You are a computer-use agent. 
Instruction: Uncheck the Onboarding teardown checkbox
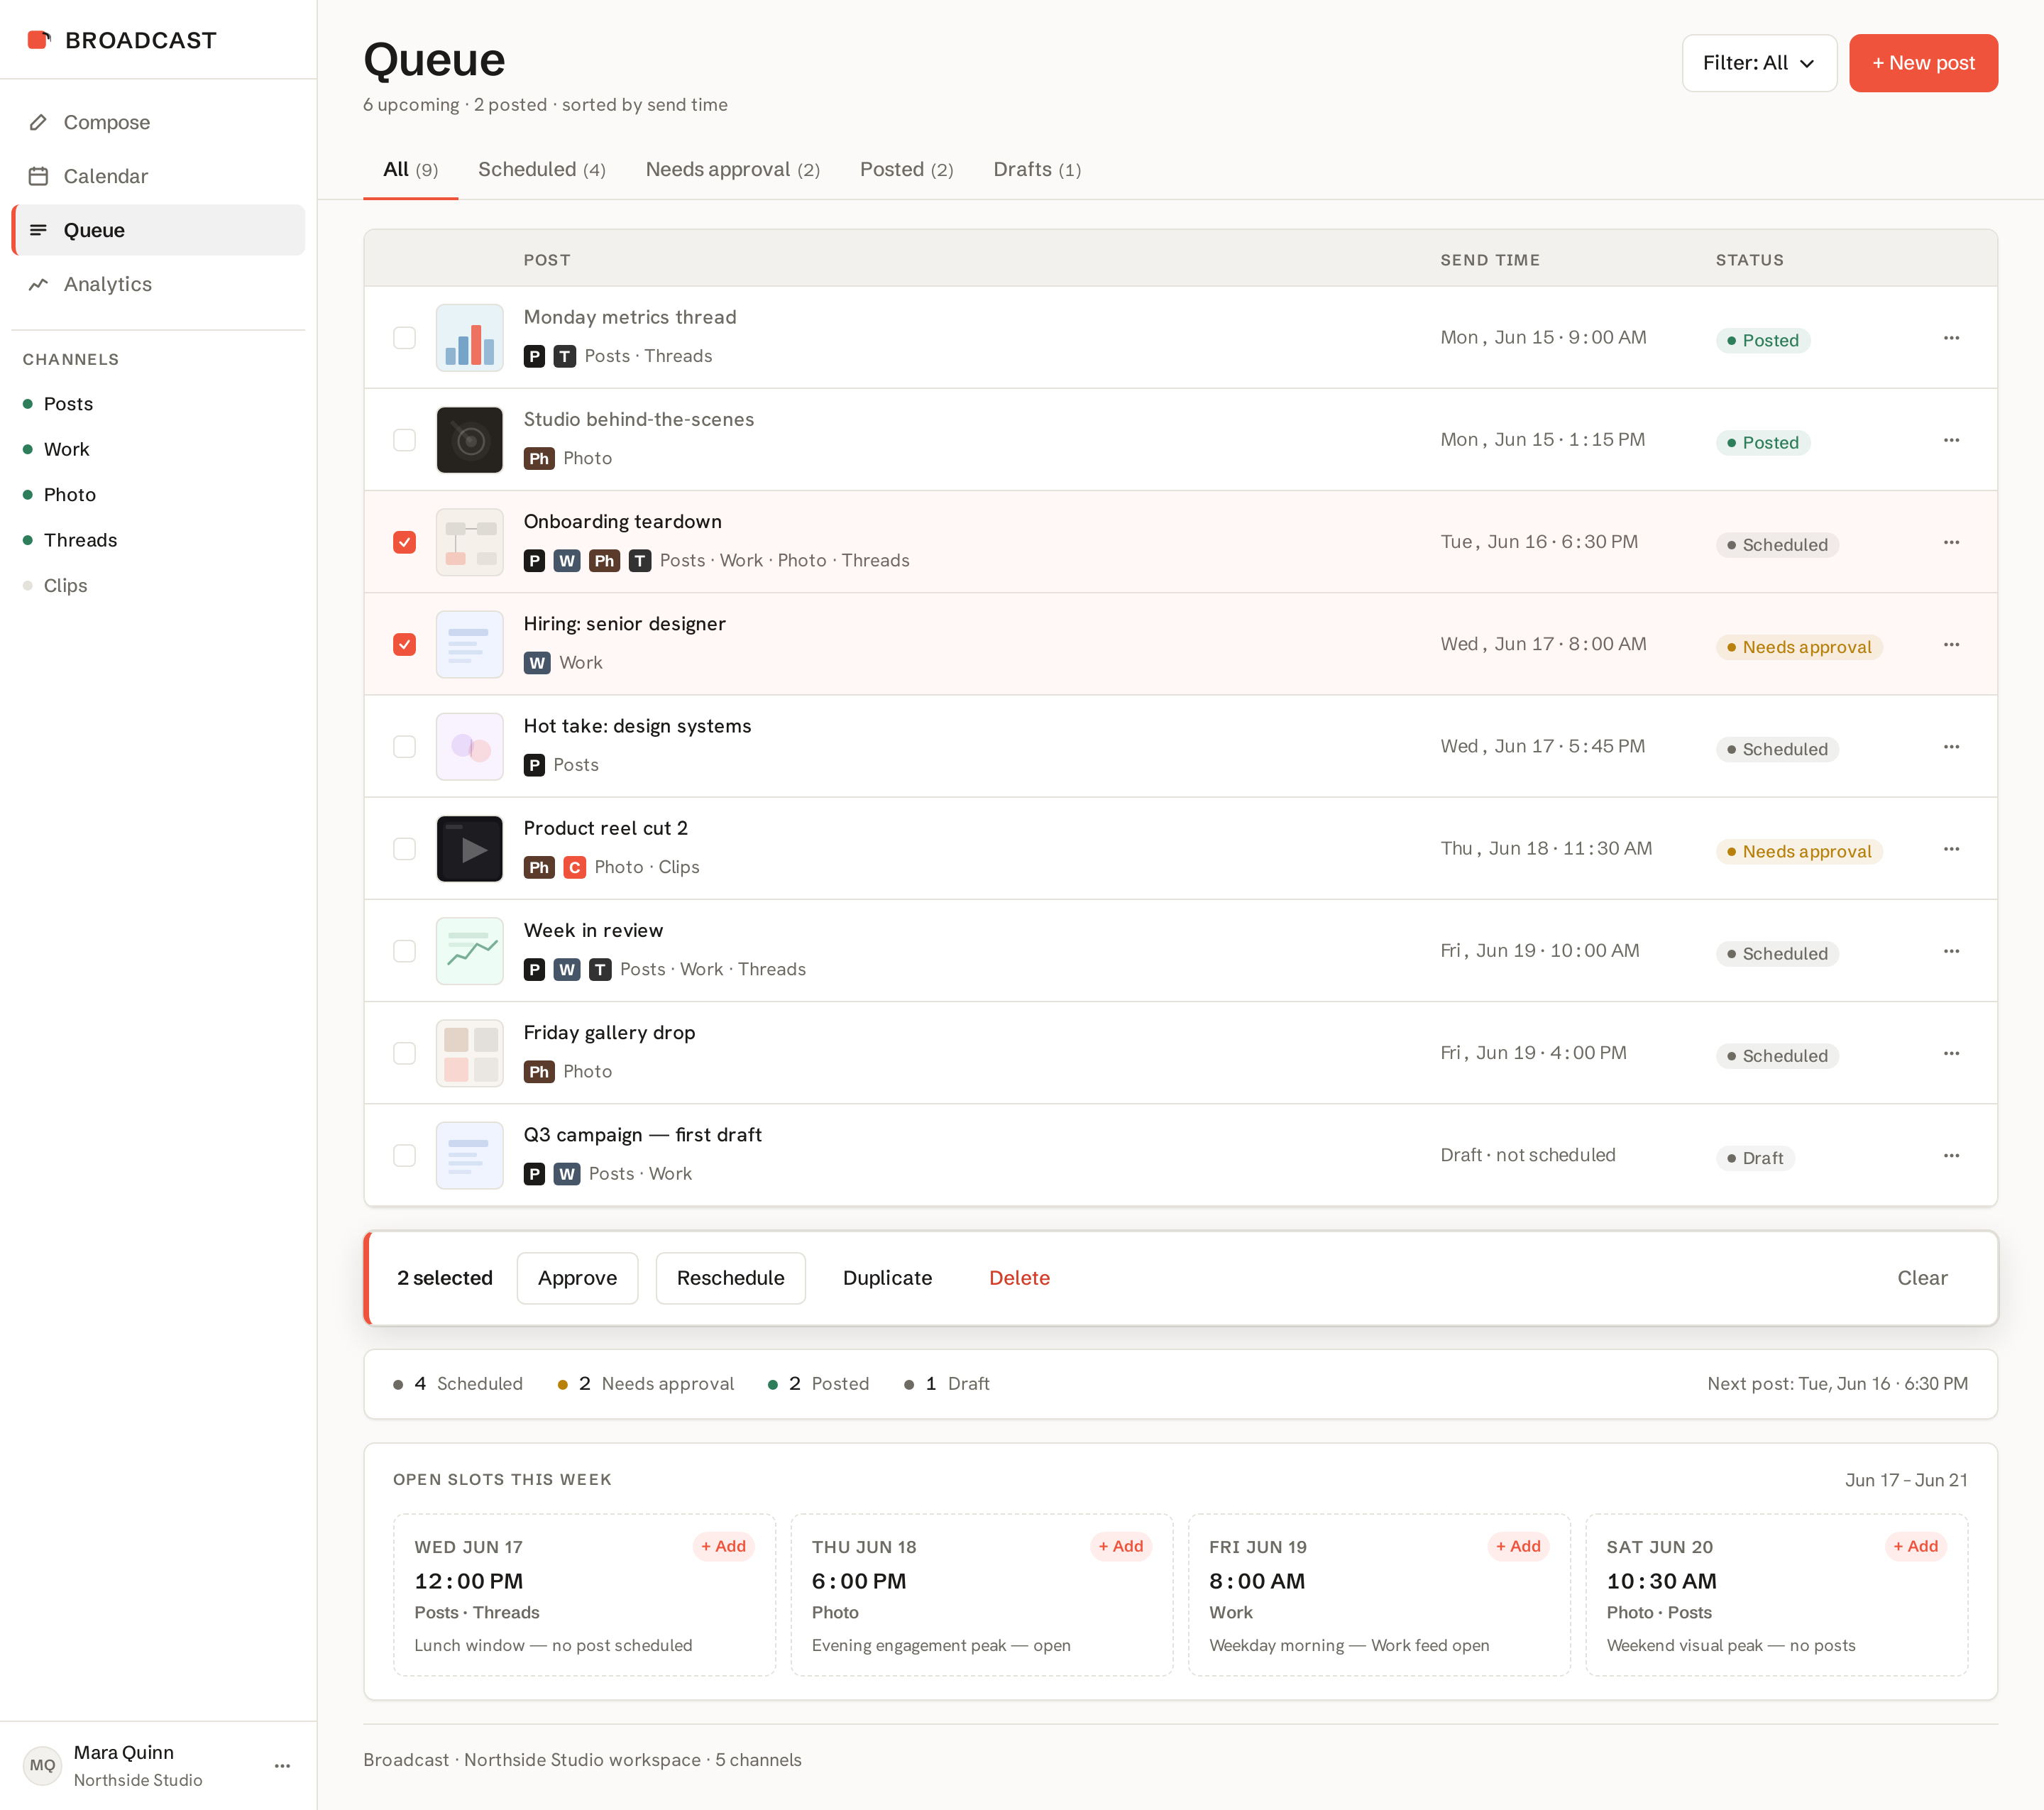click(x=404, y=542)
